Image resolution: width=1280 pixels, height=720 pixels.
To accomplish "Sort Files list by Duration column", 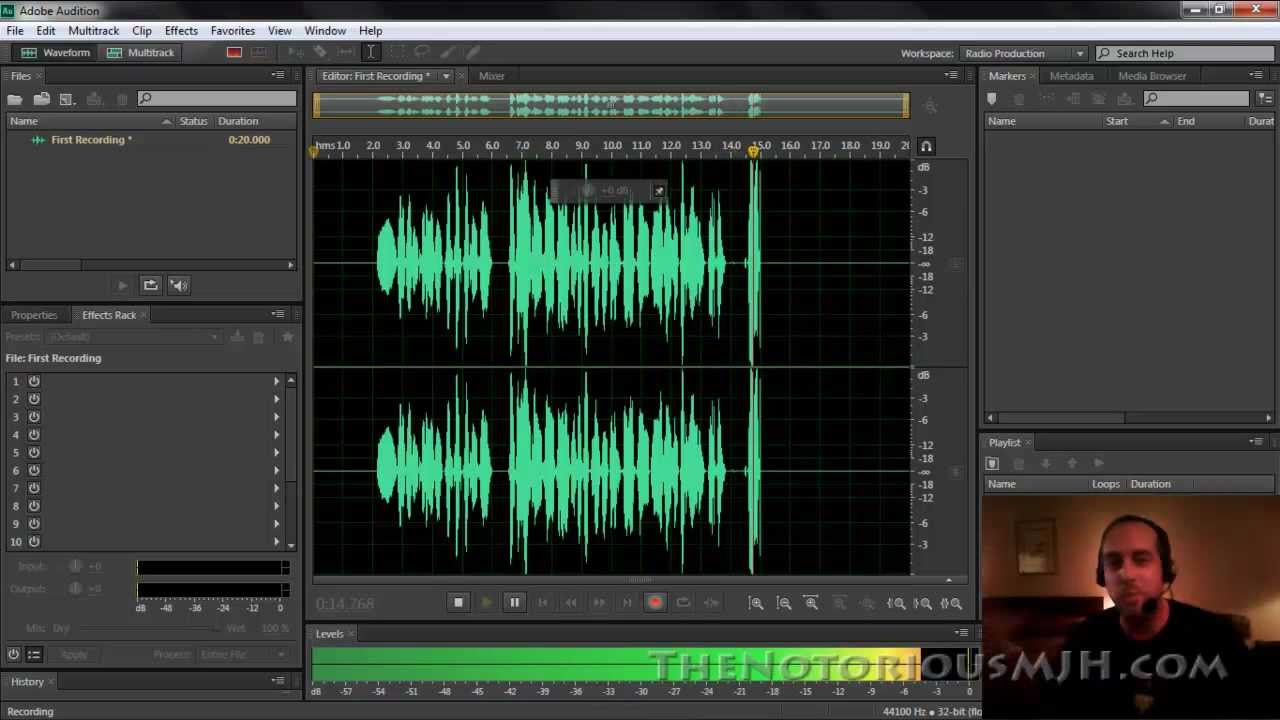I will point(238,121).
